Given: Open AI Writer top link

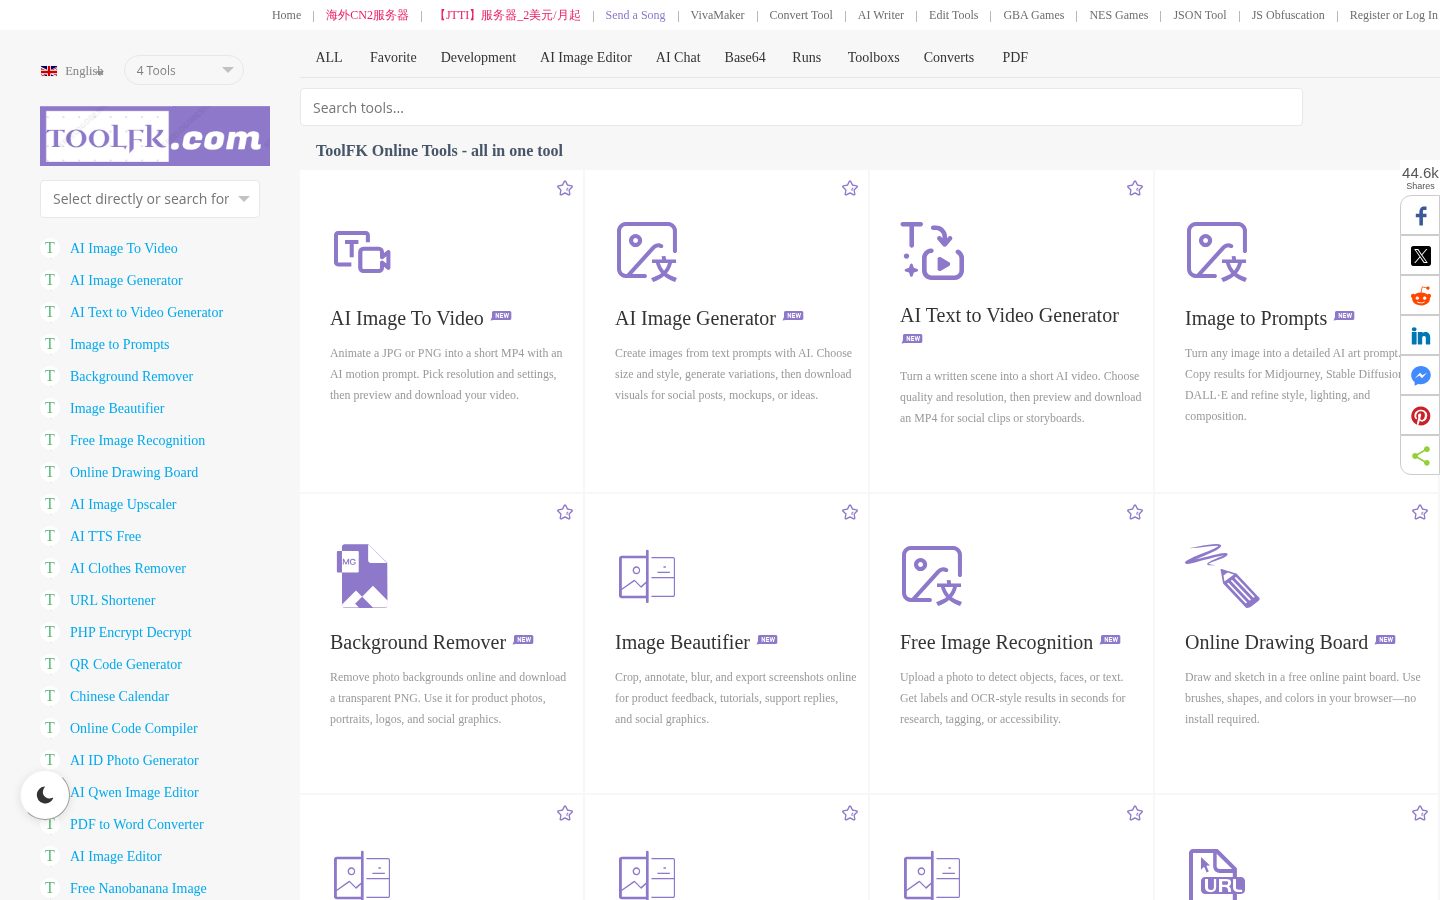Looking at the screenshot, I should pos(881,15).
